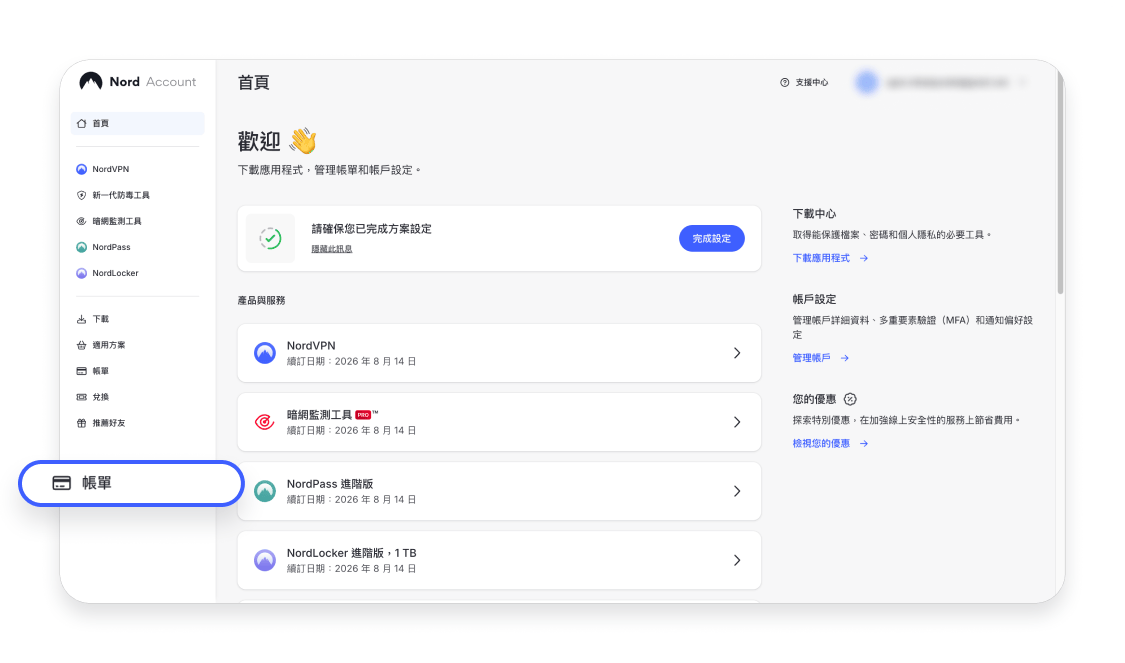Open the NordPass sidebar icon

[x=81, y=247]
